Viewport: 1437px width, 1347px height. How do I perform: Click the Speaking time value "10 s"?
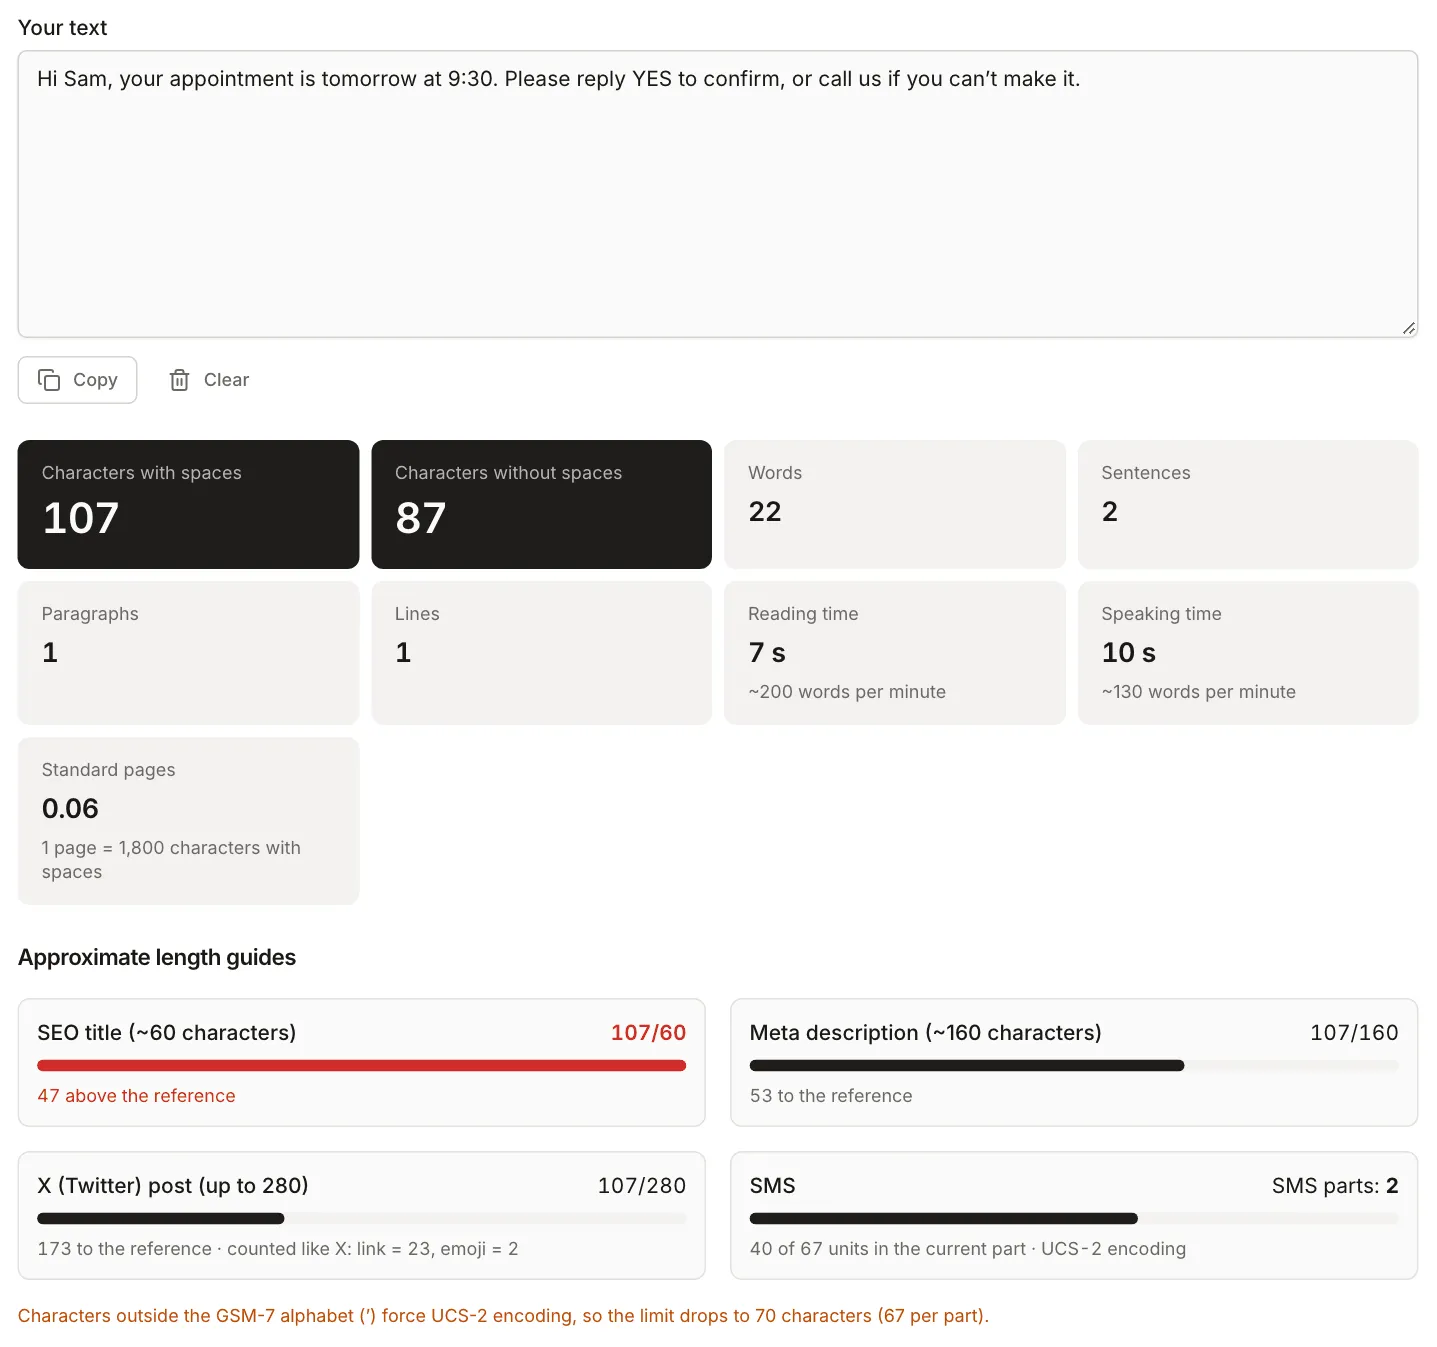1129,653
